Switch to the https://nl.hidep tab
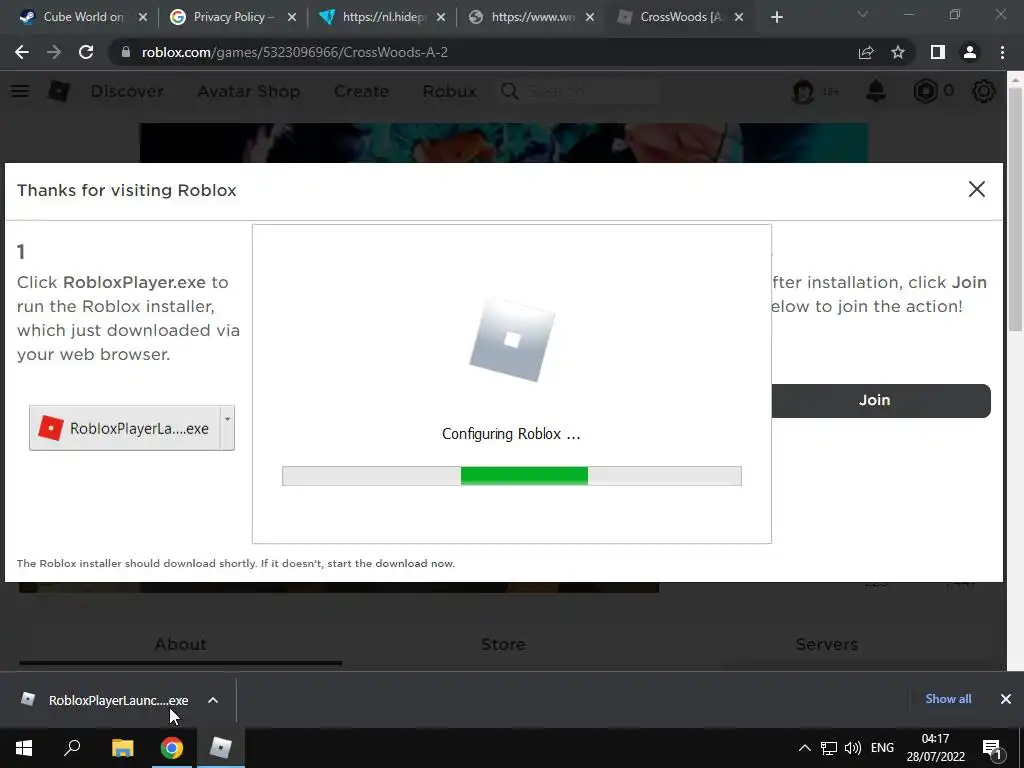 382,17
